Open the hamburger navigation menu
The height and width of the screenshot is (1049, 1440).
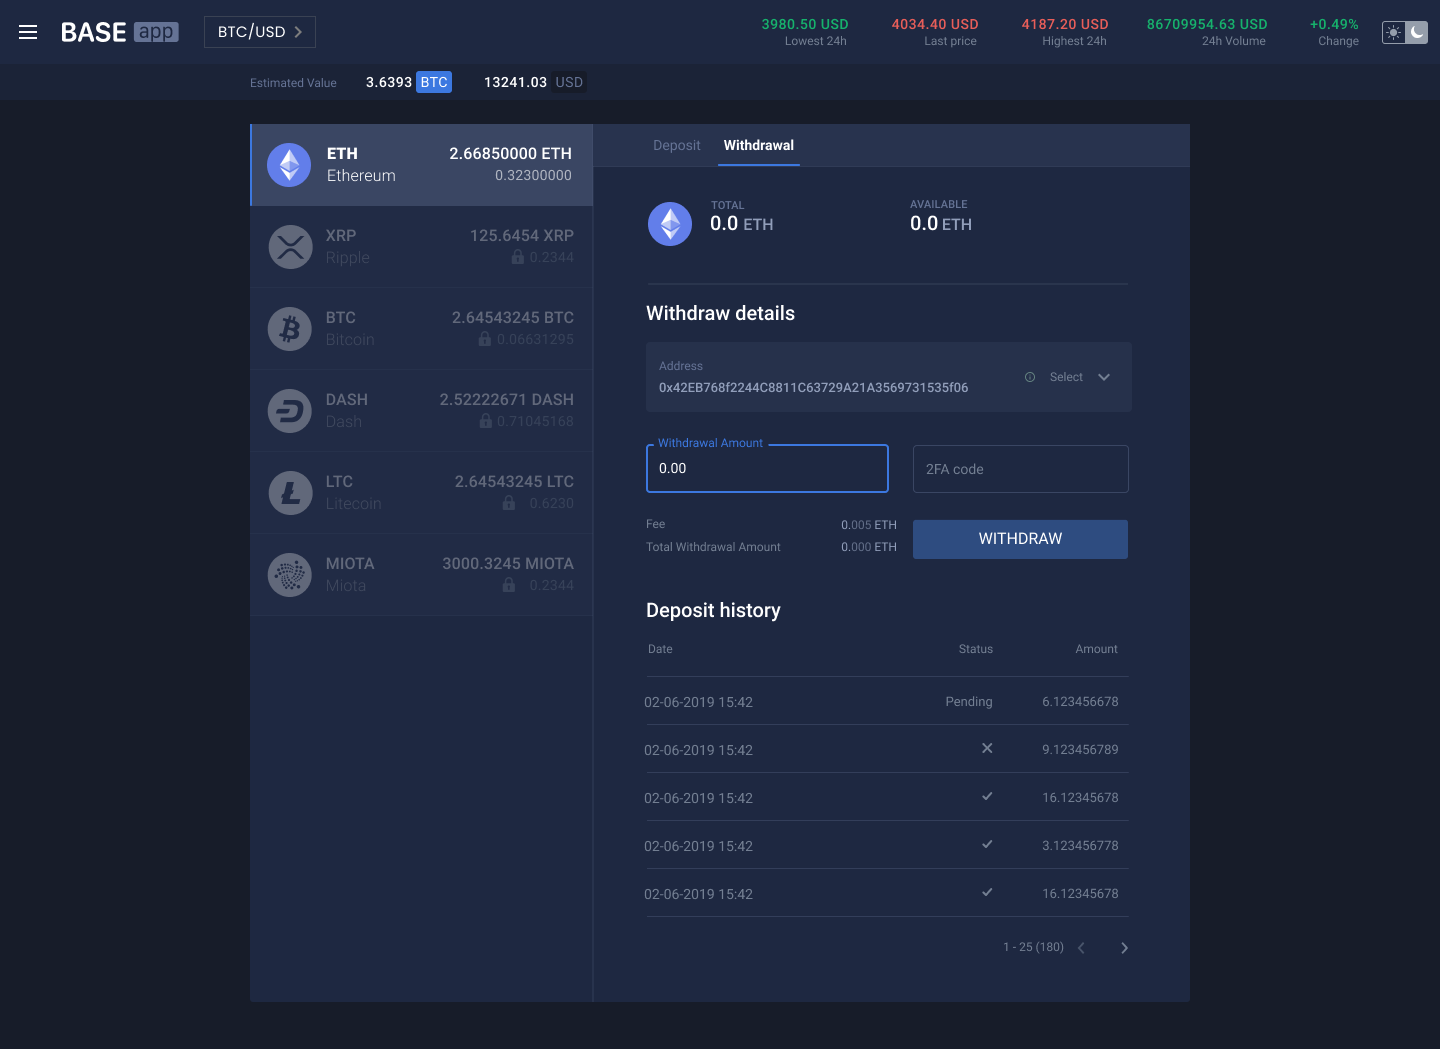27,31
